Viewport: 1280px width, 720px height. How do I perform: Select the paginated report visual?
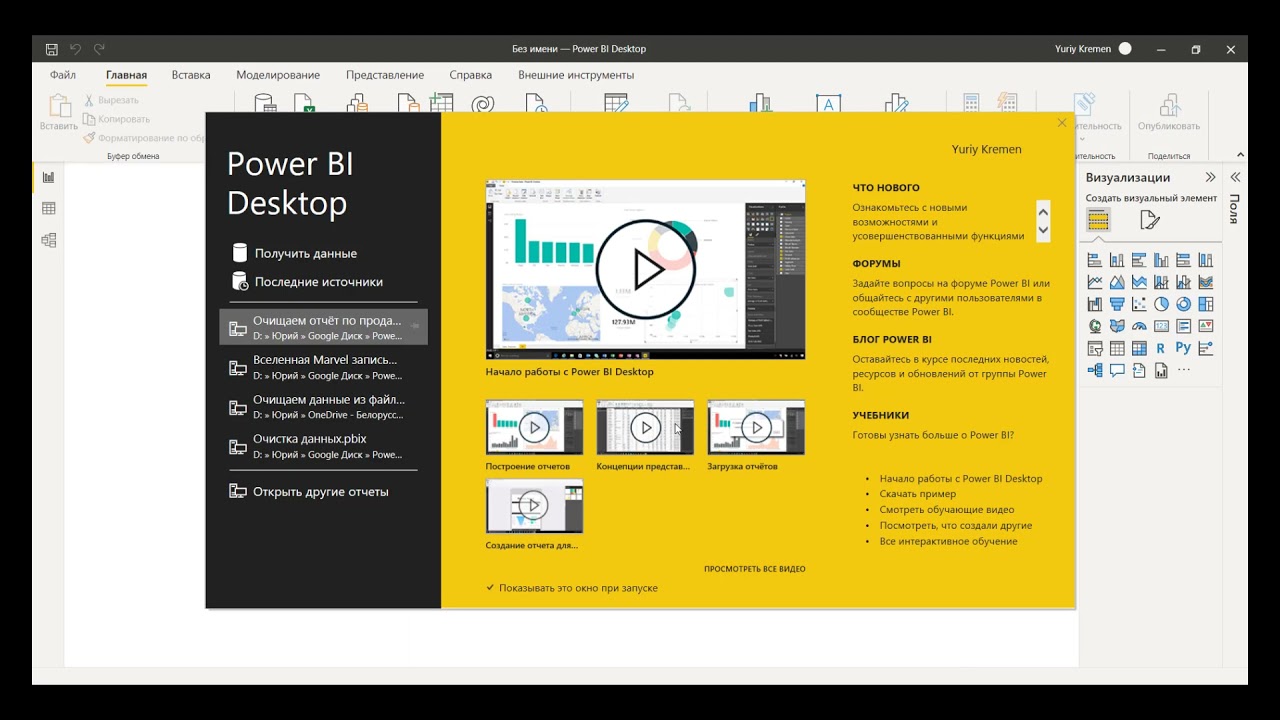coord(1161,370)
